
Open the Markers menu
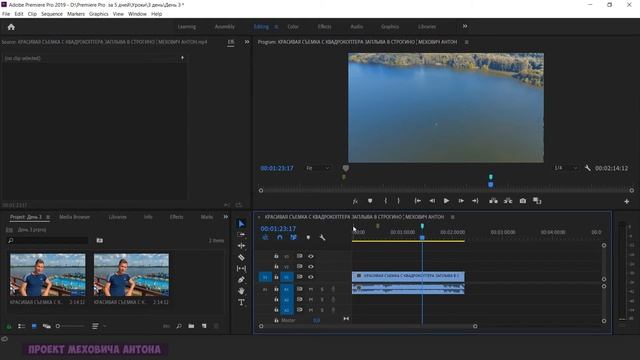(76, 14)
